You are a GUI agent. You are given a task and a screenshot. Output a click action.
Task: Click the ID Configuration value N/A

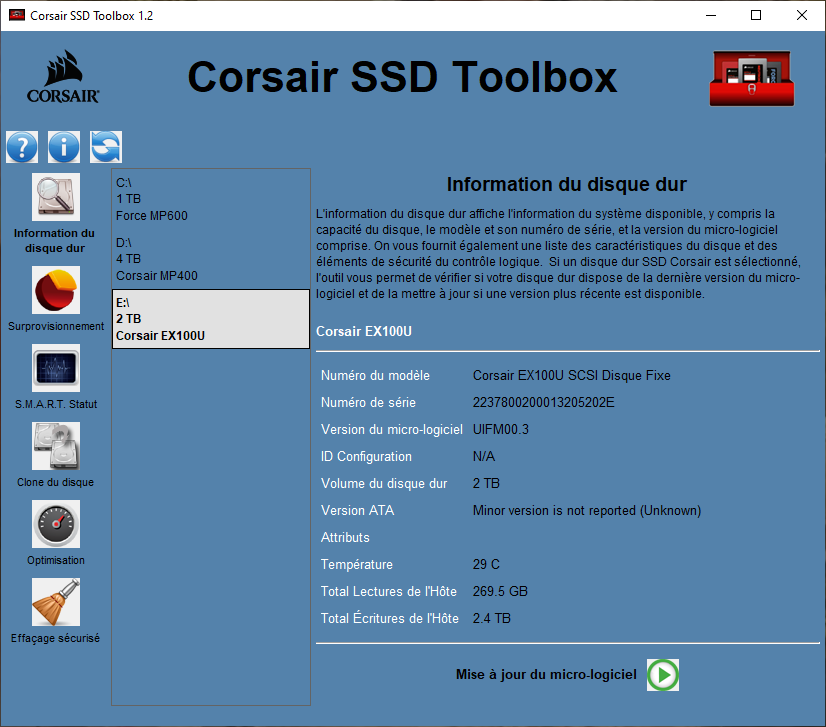484,456
